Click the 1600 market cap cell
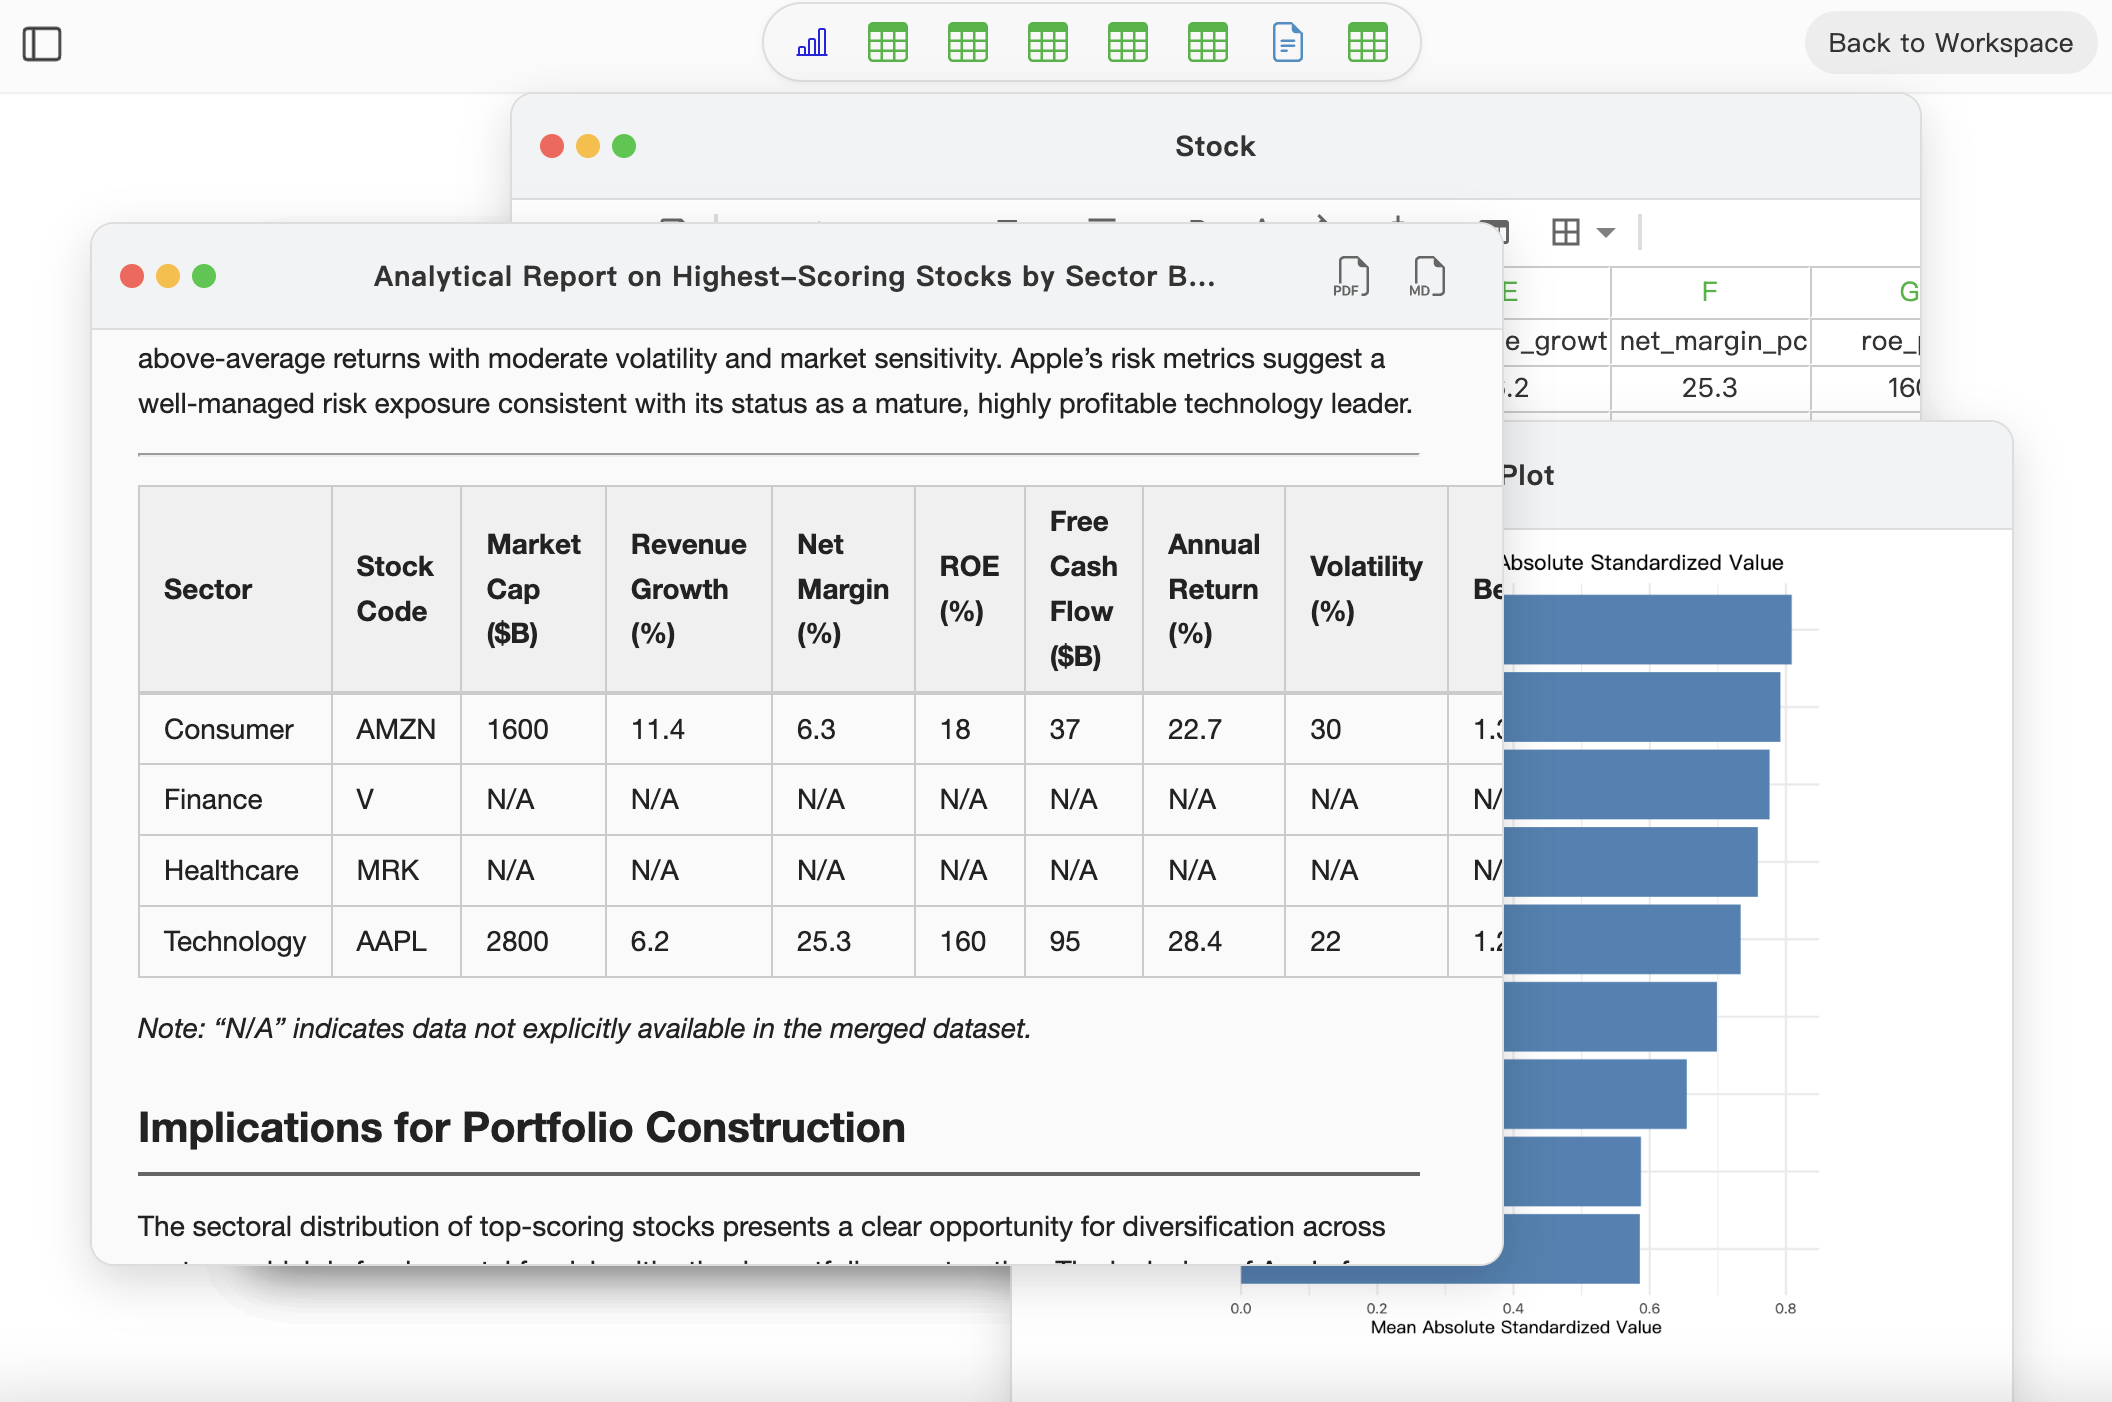Screen dimensions: 2112x1402 point(533,730)
